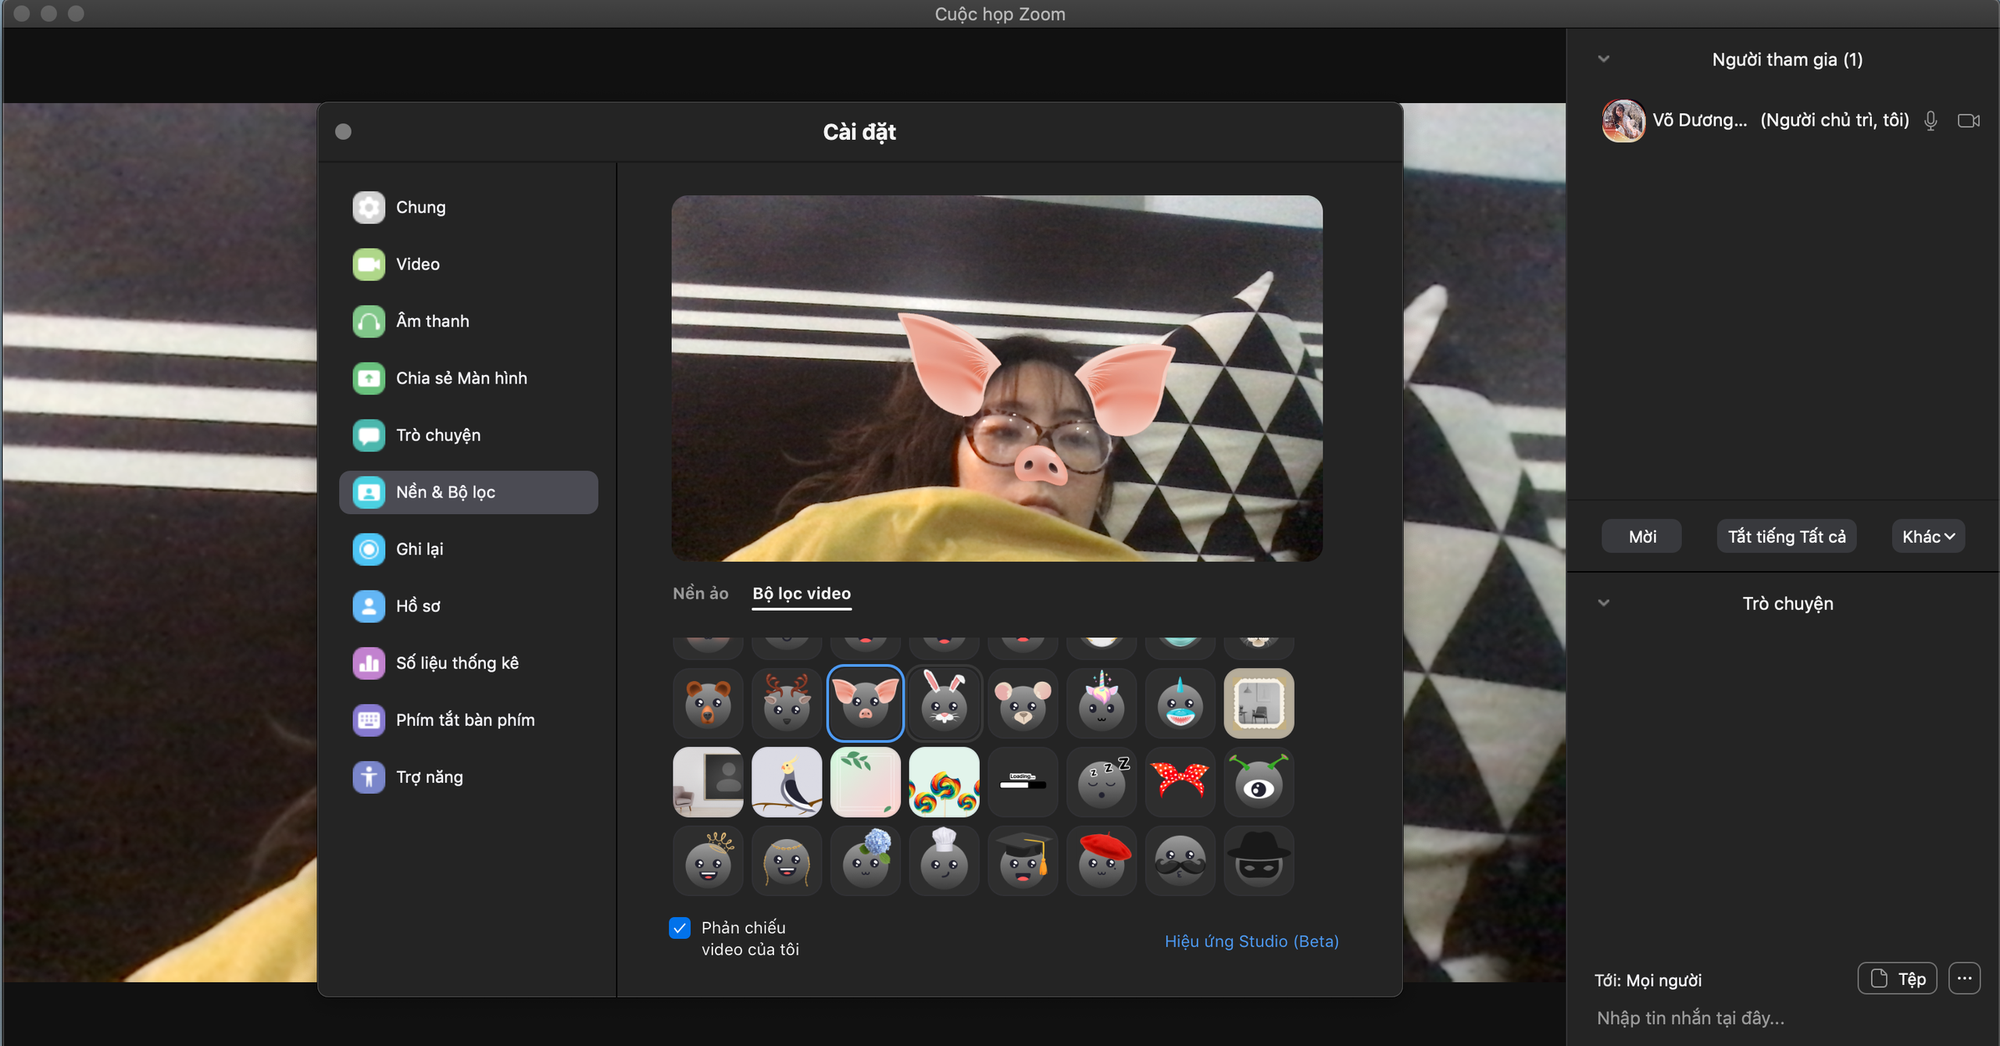Choose the beige picture frame filter

coord(1259,703)
